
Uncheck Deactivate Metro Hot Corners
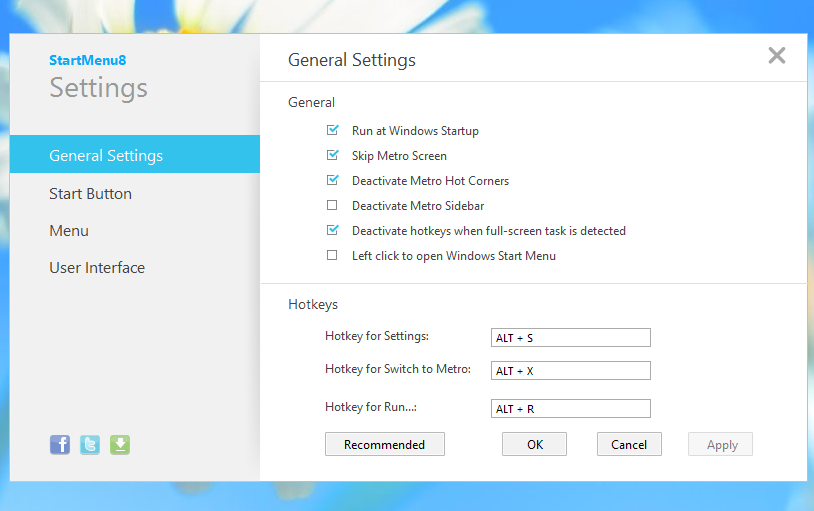[x=332, y=181]
